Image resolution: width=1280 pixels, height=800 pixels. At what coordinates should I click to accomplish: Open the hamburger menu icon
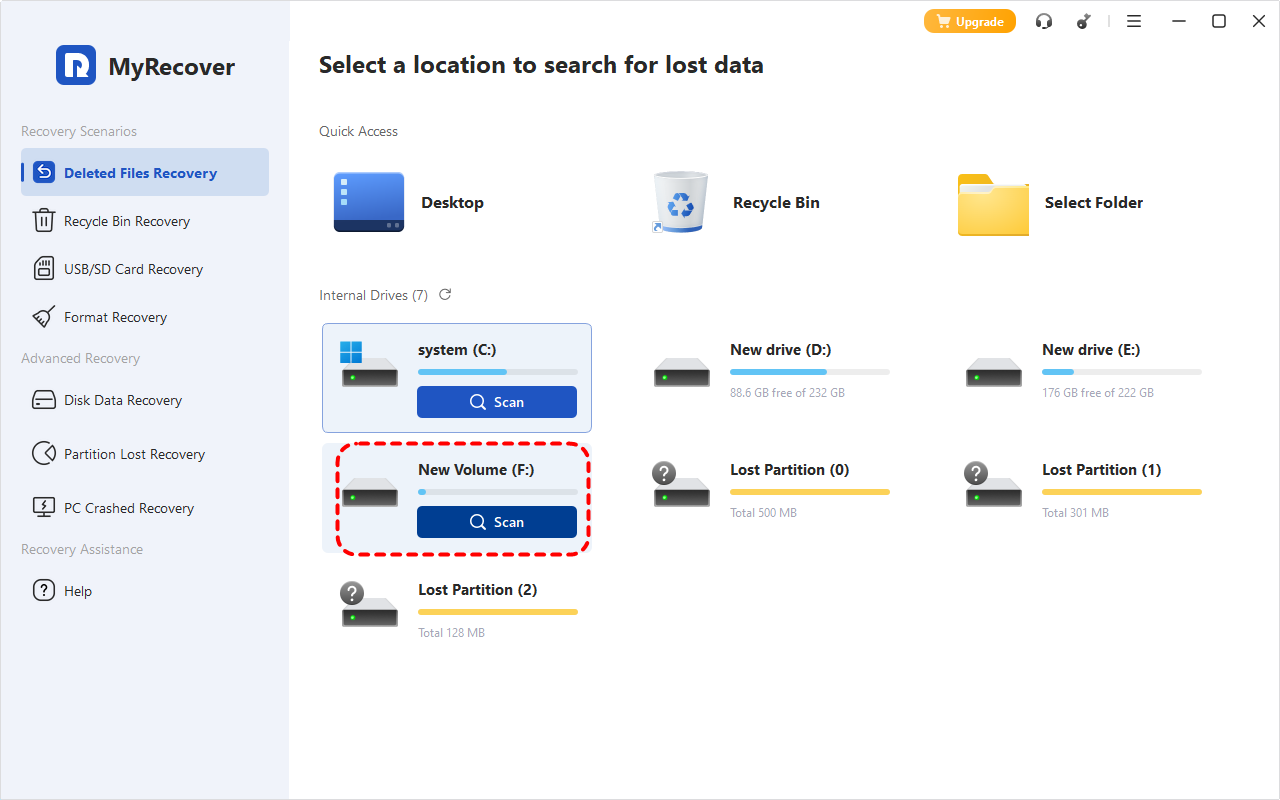coord(1134,21)
